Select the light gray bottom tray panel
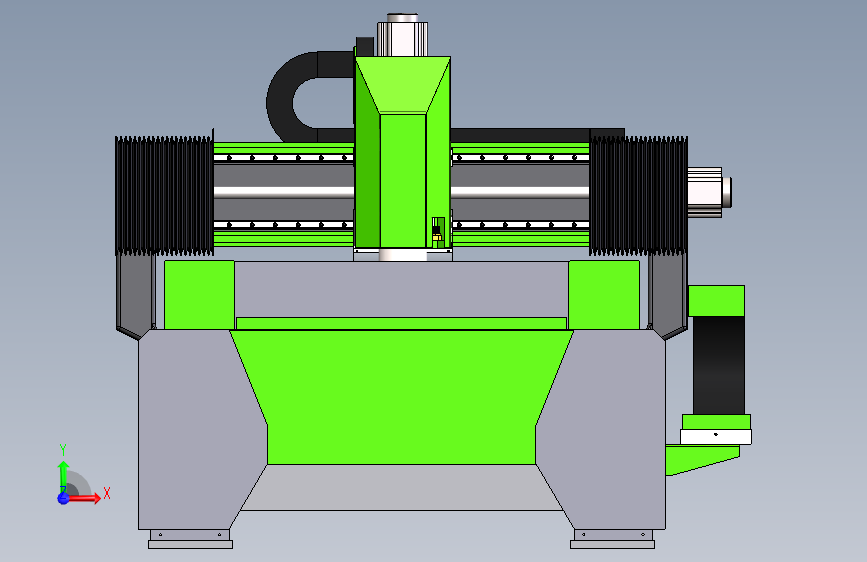This screenshot has height=562, width=867. point(401,487)
